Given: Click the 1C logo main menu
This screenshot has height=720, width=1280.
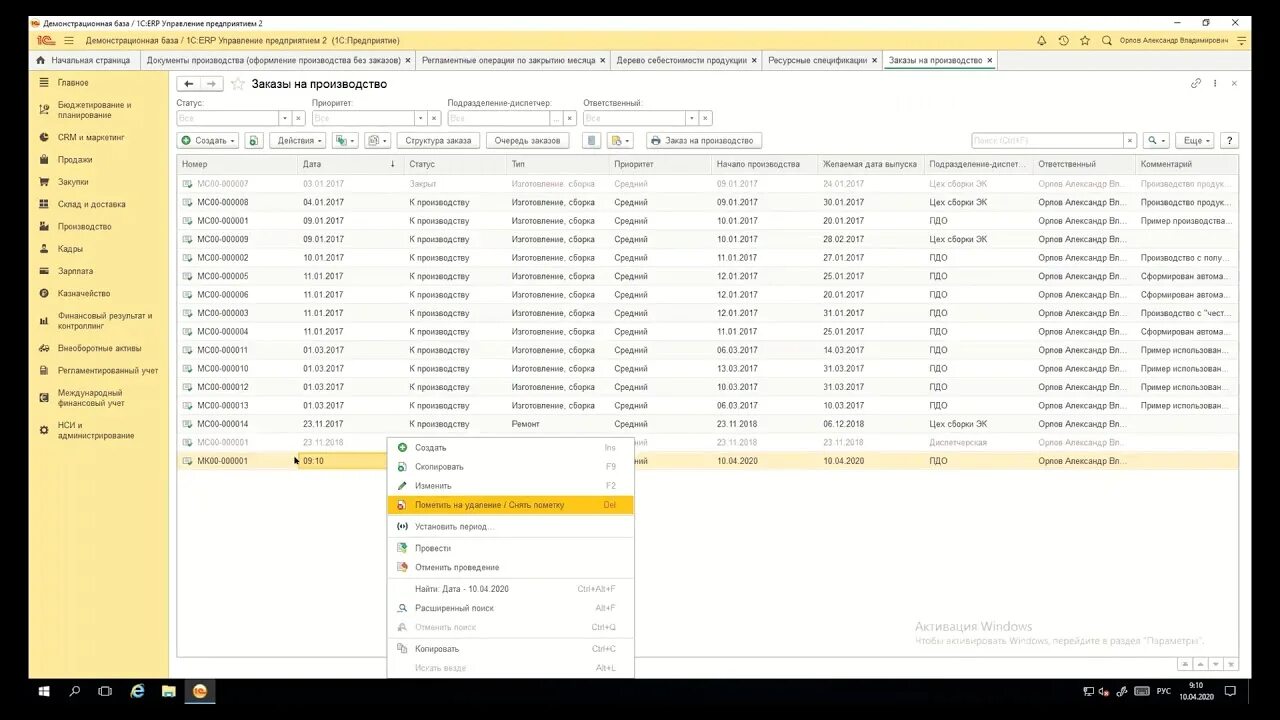Looking at the screenshot, I should (x=46, y=40).
